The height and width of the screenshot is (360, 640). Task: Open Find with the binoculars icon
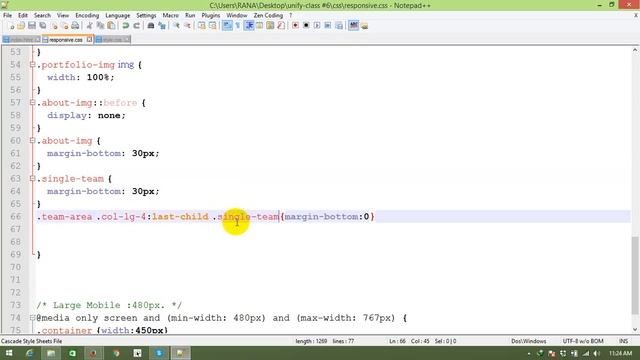pyautogui.click(x=151, y=26)
